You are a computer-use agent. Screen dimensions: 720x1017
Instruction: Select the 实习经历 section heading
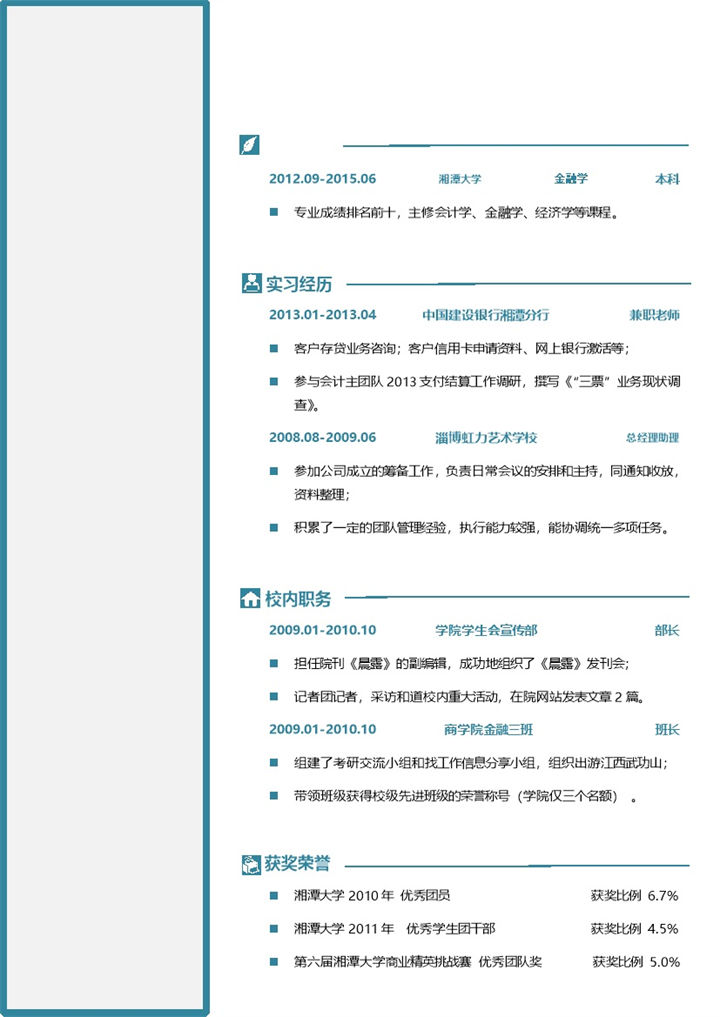299,284
